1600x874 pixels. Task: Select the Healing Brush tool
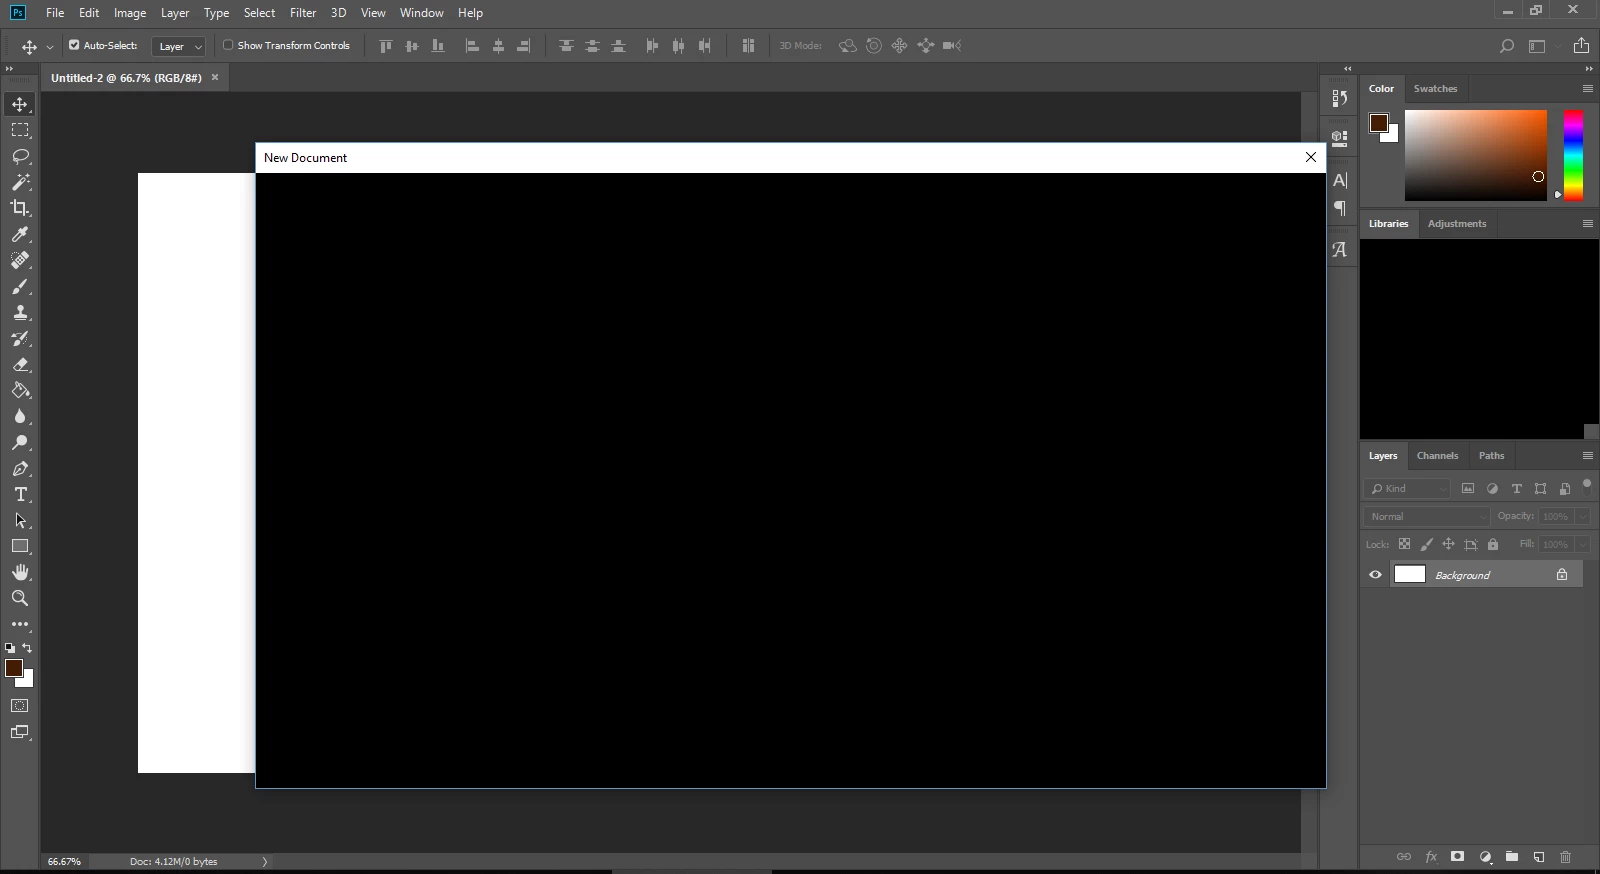coord(20,260)
